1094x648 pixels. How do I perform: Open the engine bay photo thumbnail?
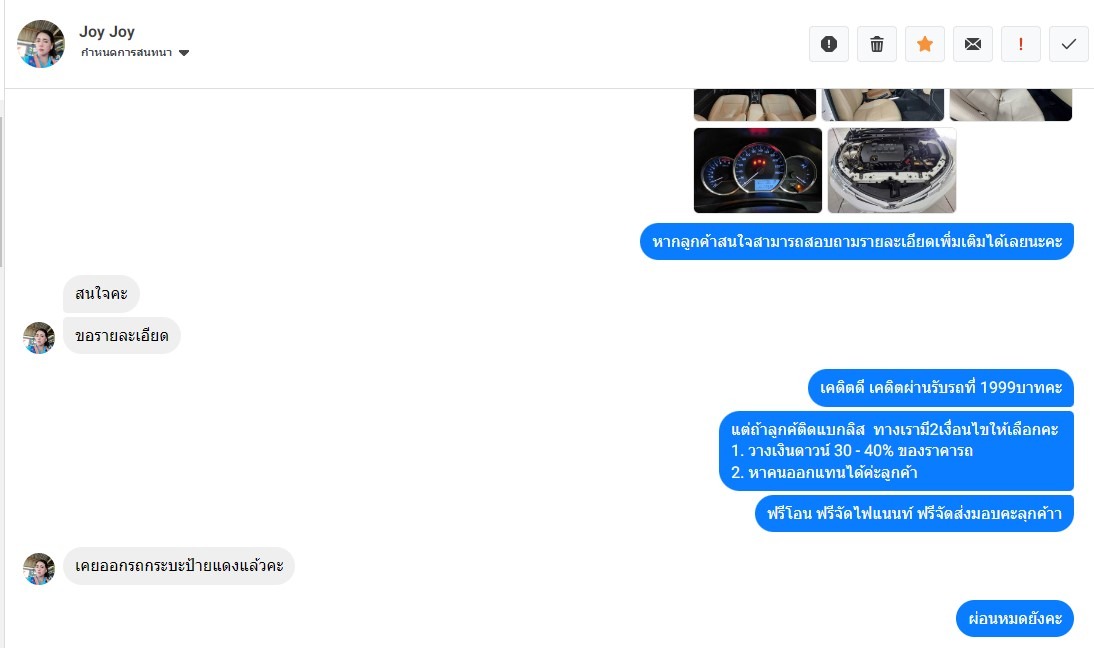(892, 170)
